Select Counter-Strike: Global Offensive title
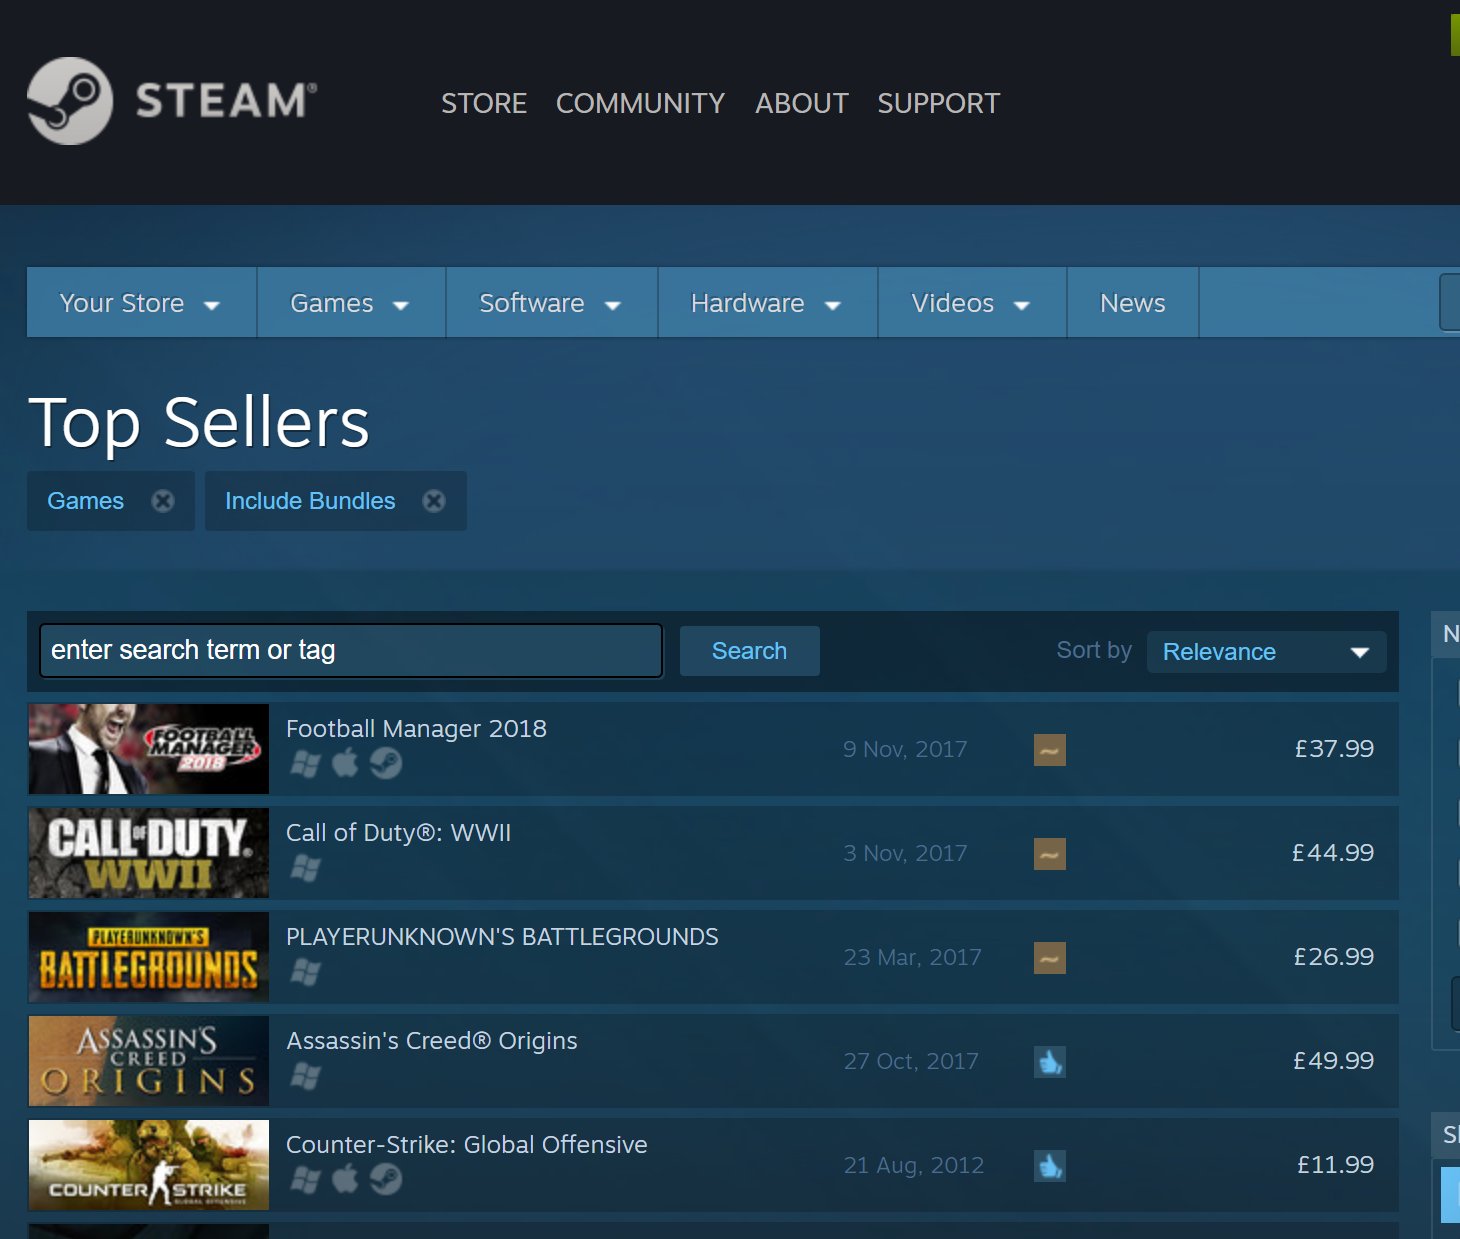Screen dimensions: 1460x1239 (467, 1145)
